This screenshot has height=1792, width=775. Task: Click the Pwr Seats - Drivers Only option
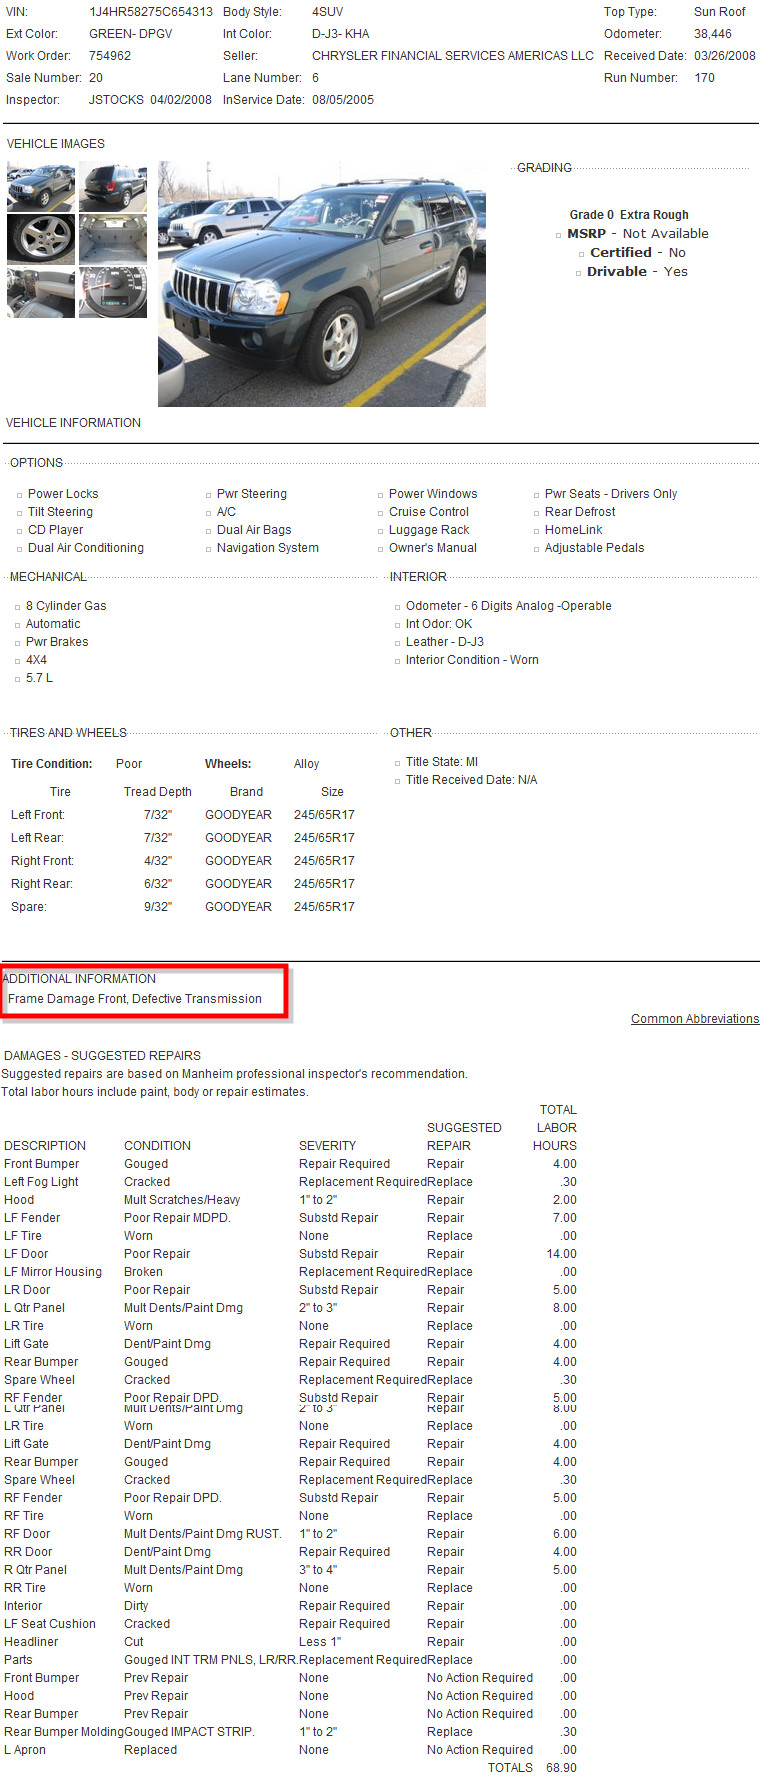coord(611,494)
